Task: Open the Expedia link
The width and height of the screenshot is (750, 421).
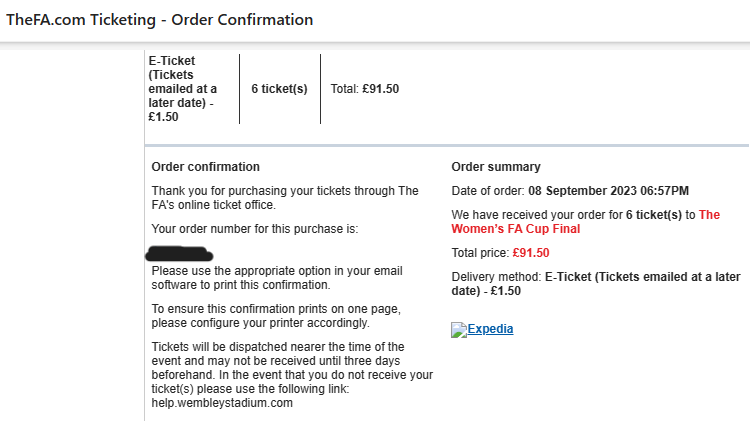Action: [490, 329]
